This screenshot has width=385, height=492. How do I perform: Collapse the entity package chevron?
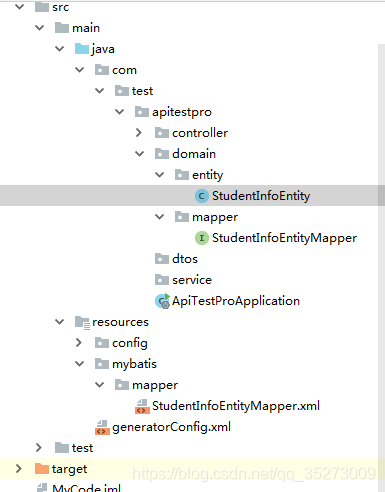coord(160,175)
